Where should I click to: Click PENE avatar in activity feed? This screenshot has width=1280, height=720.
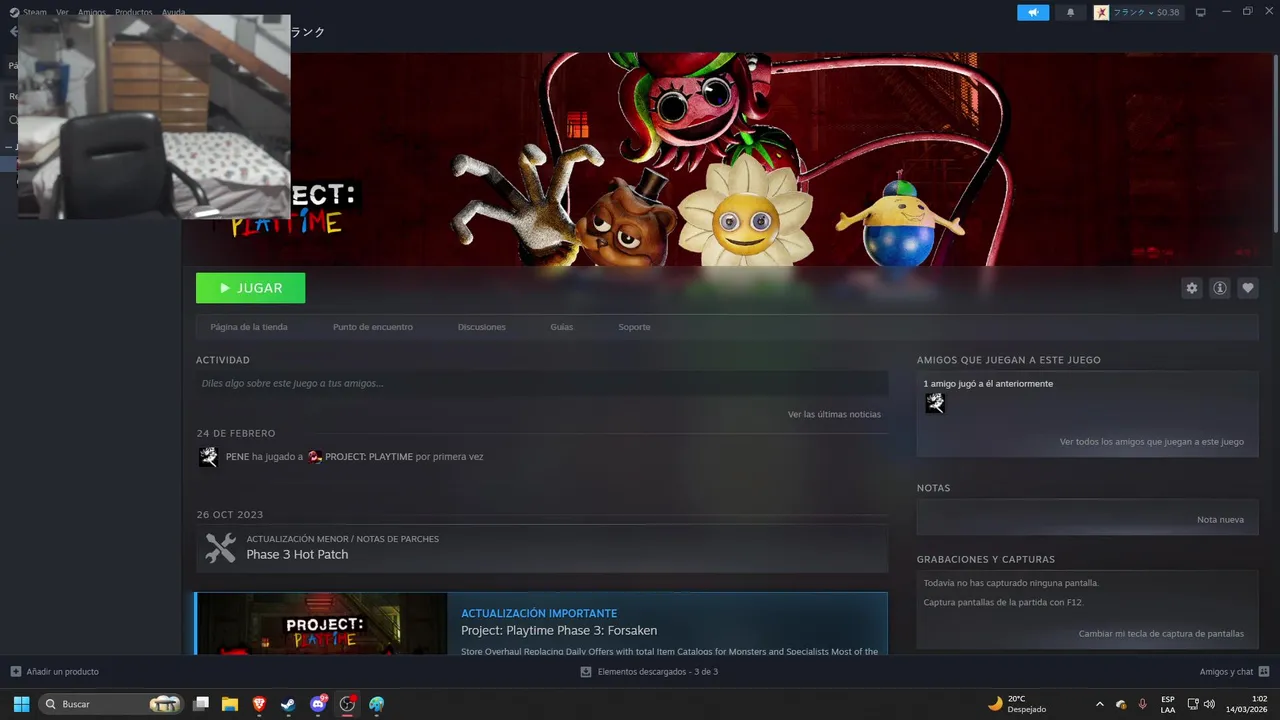tap(208, 457)
